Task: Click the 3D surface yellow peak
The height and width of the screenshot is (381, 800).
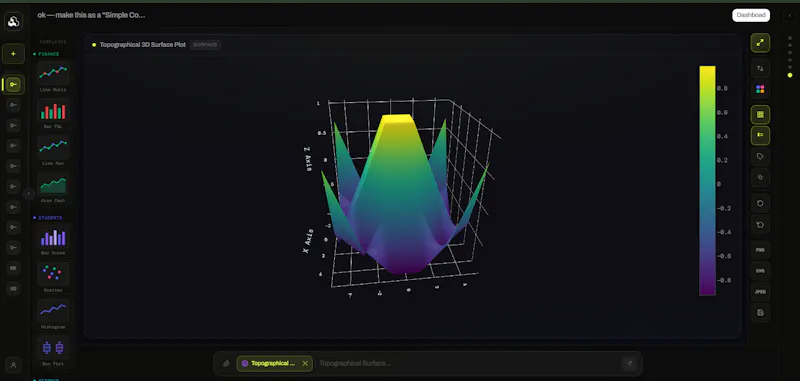Action: click(x=397, y=118)
